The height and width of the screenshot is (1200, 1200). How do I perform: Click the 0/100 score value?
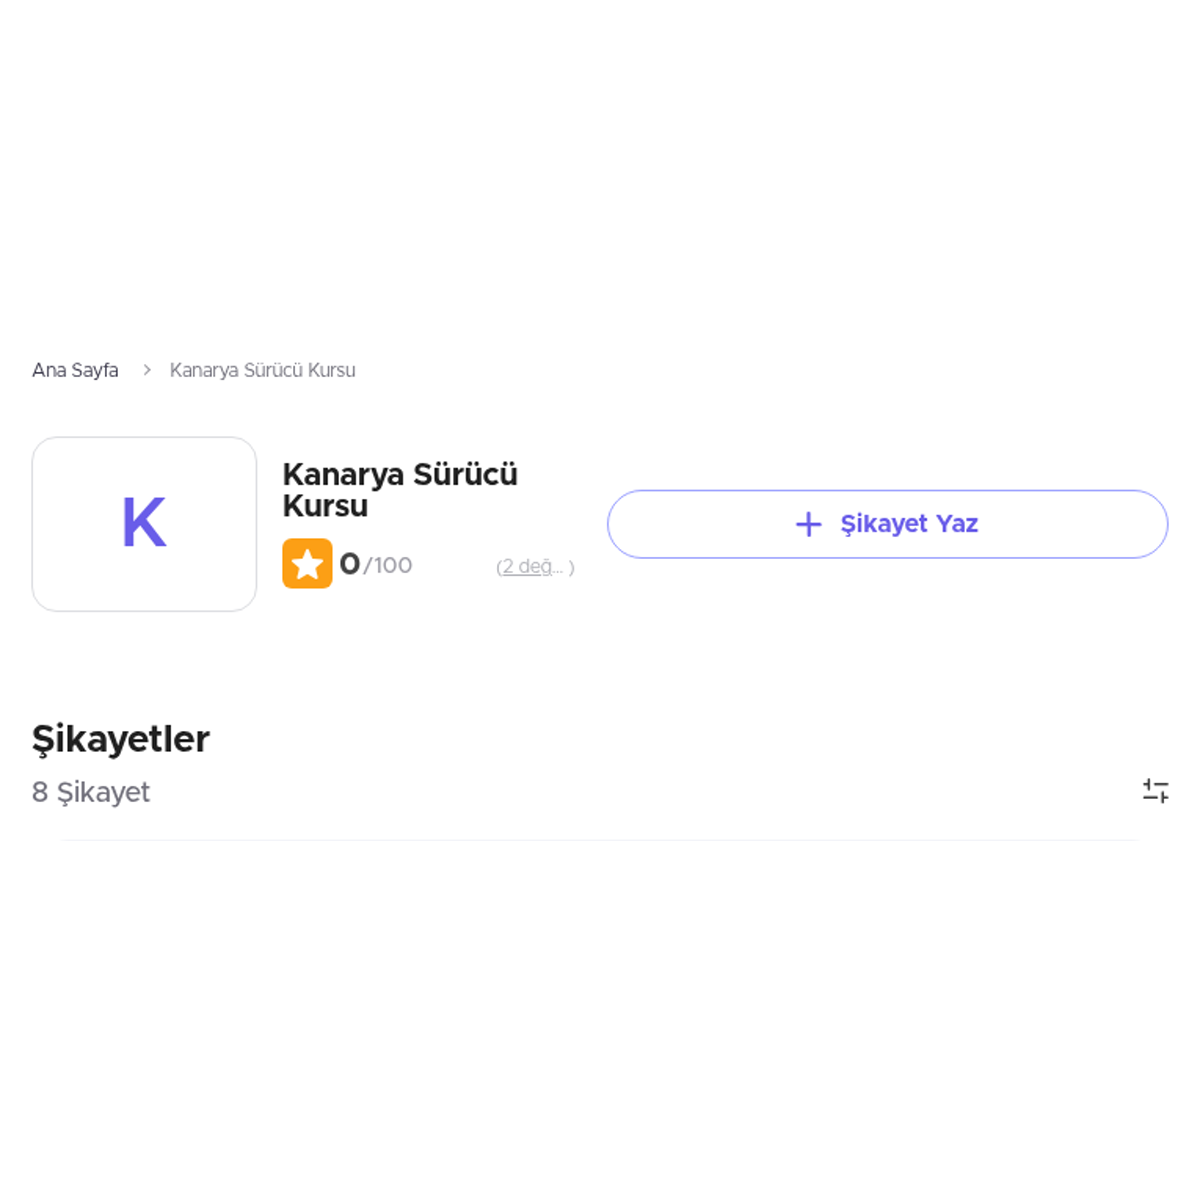[376, 565]
